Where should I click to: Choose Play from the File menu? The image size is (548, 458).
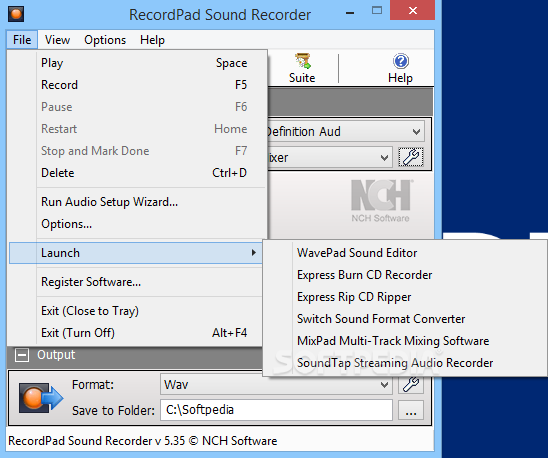pos(138,63)
